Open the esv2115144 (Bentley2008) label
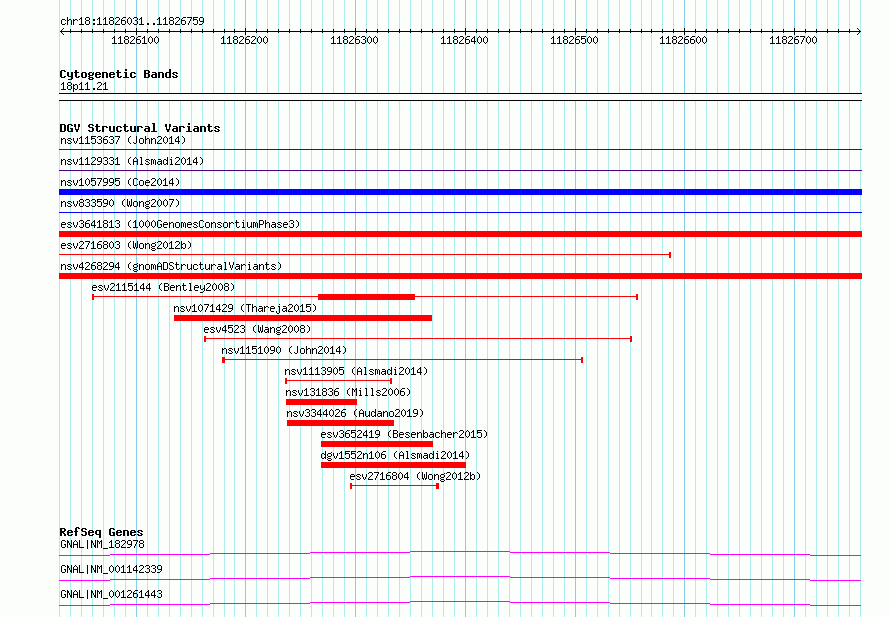The height and width of the screenshot is (617, 890). 163,287
